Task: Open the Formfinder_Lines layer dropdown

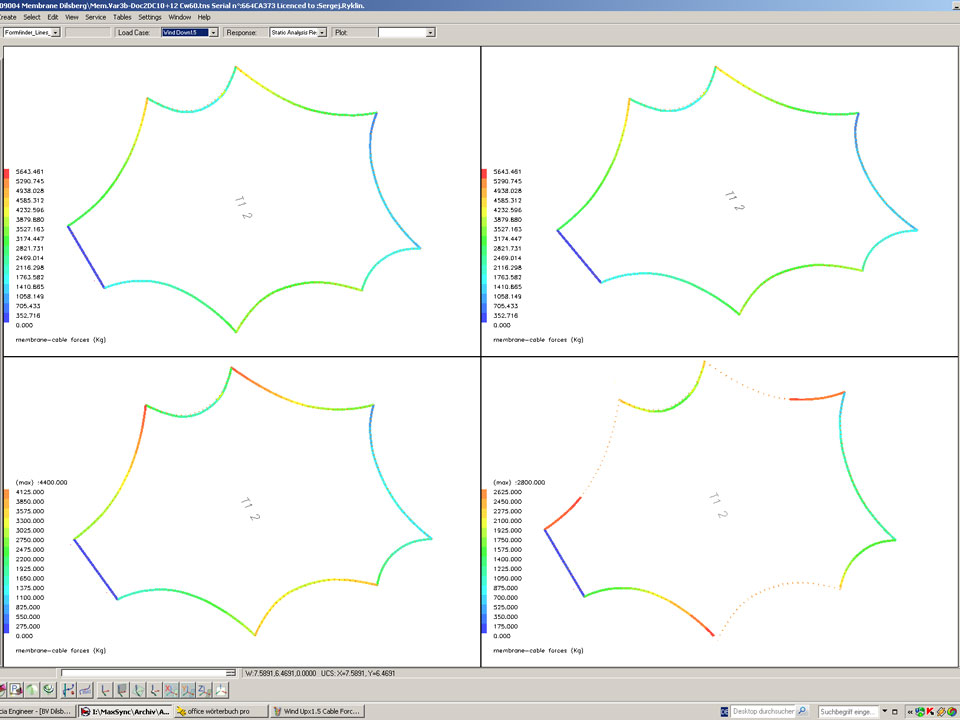Action: tap(55, 33)
